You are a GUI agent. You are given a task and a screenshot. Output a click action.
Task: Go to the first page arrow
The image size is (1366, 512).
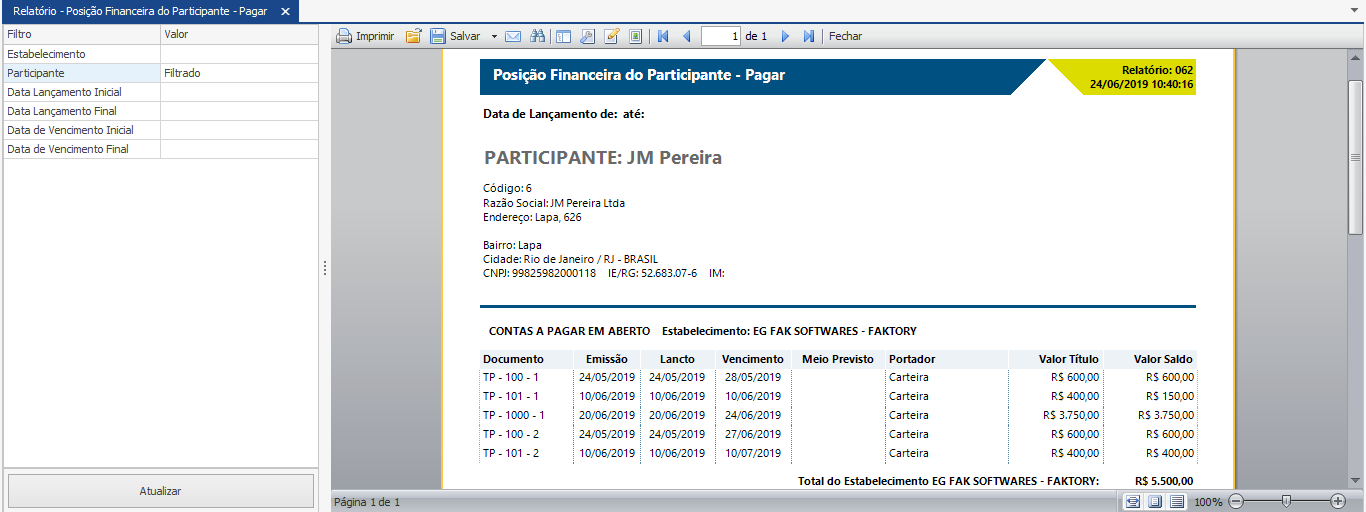click(x=662, y=36)
